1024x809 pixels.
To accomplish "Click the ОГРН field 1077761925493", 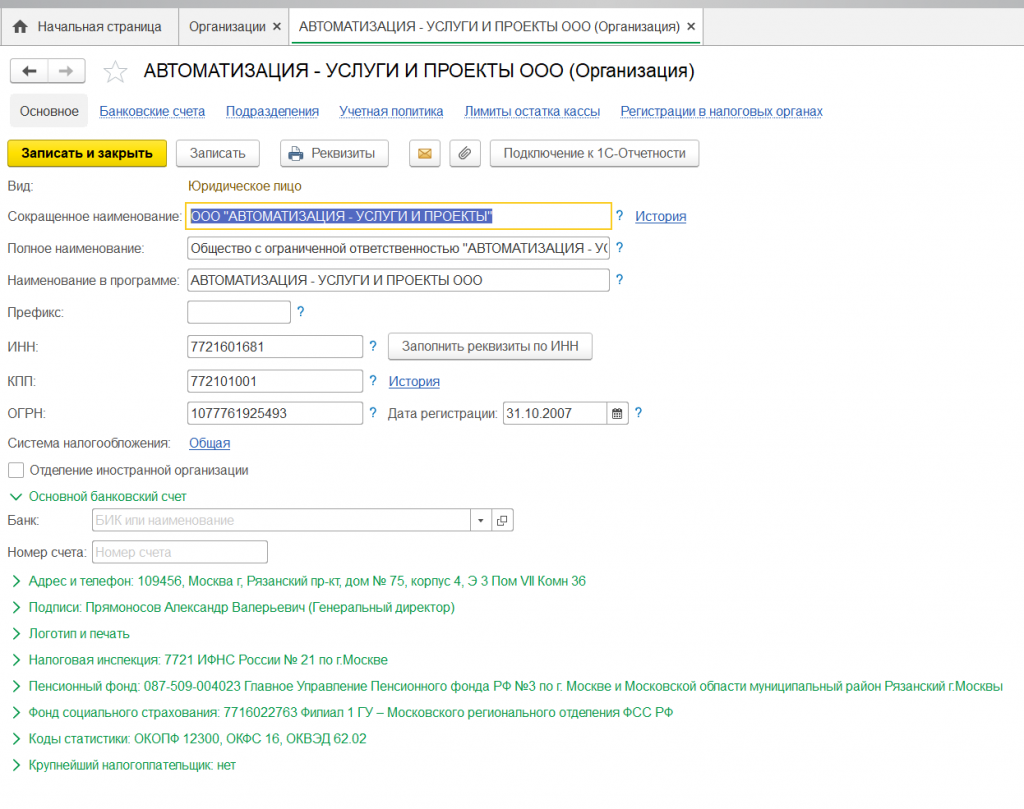I will tap(275, 413).
